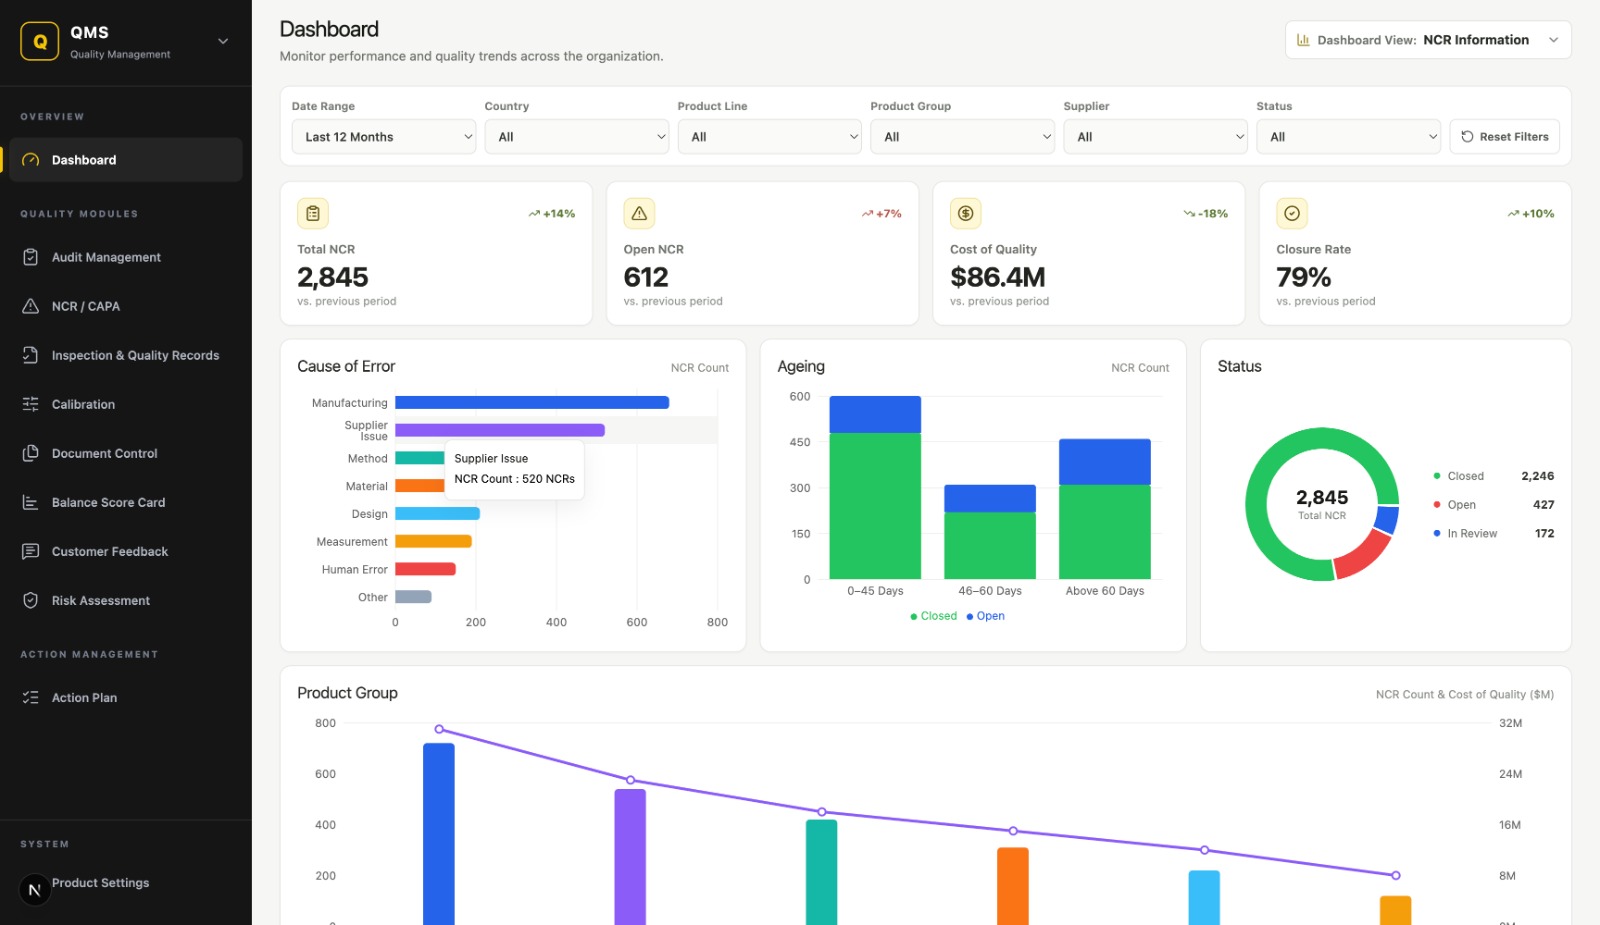Toggle In Review entry in Status legend

(x=1493, y=533)
